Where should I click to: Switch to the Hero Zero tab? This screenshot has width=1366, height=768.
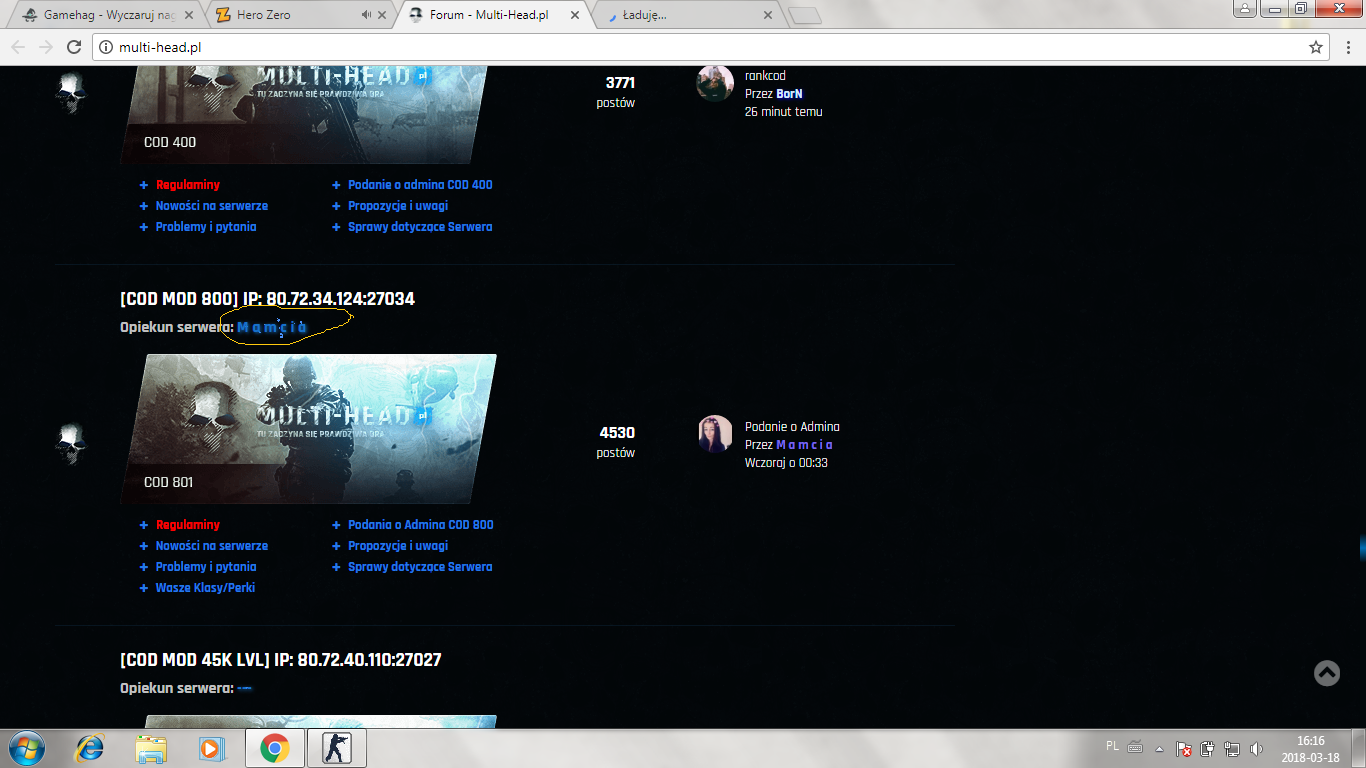pyautogui.click(x=280, y=15)
